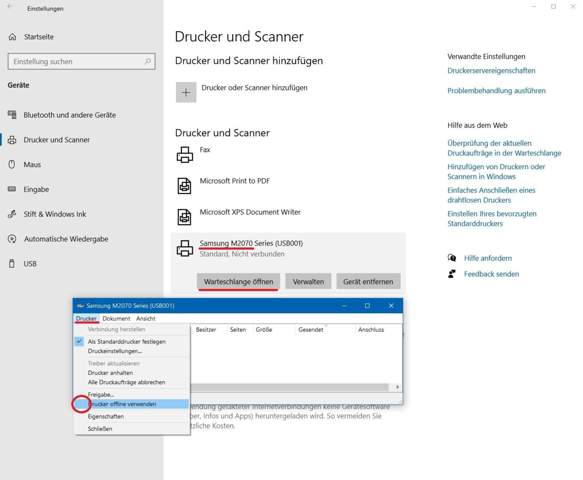
Task: Click the Microsoft Print to PDF icon
Action: click(x=185, y=186)
